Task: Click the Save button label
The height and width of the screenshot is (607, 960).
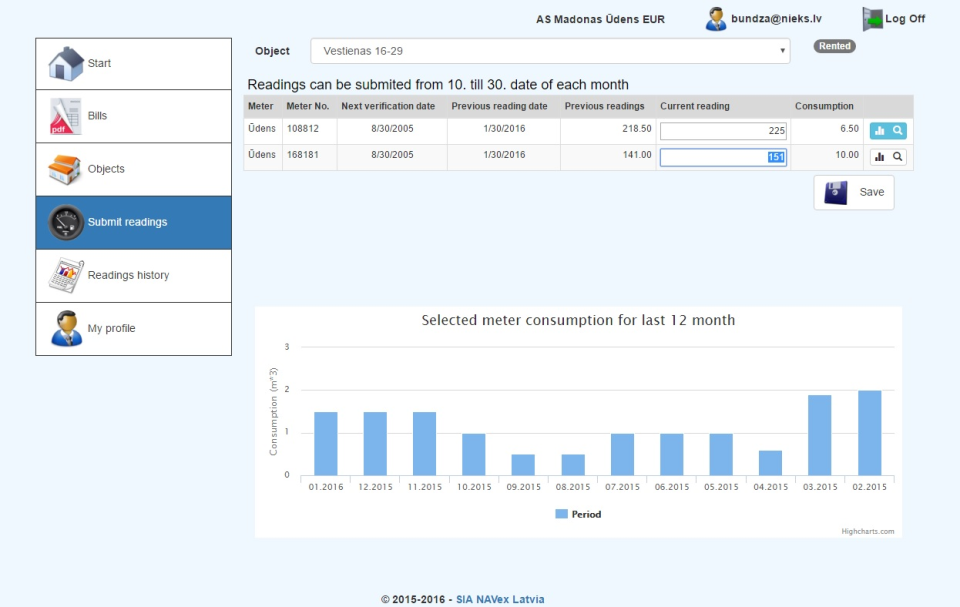Action: (x=871, y=192)
